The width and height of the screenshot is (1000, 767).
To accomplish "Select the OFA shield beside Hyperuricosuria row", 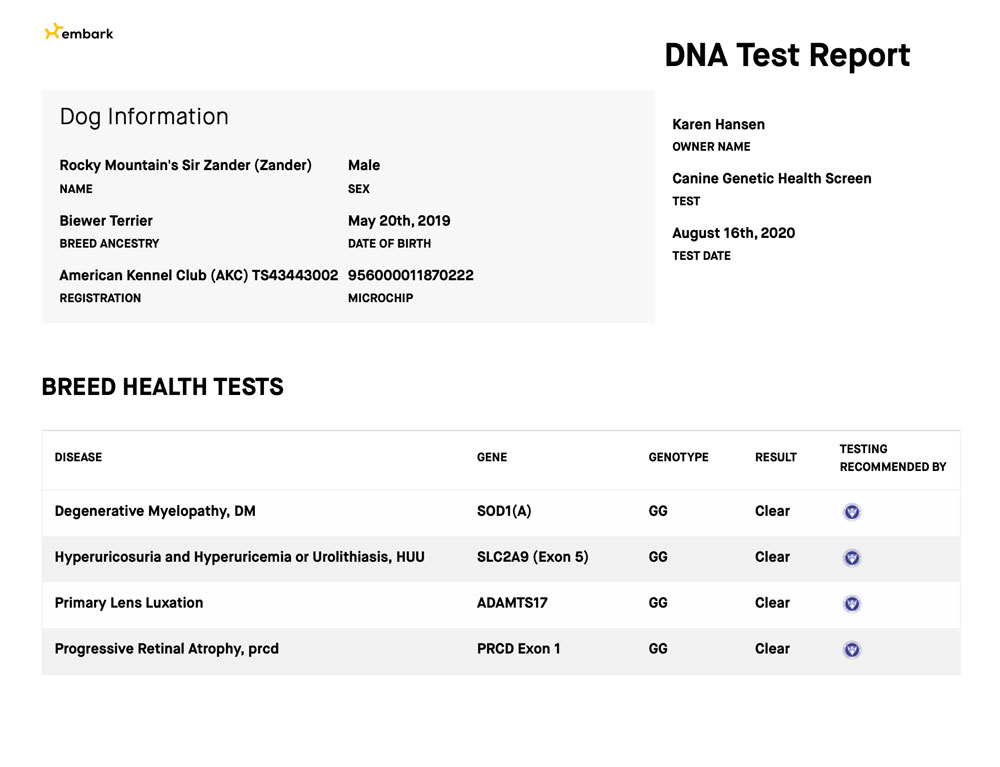I will click(851, 557).
